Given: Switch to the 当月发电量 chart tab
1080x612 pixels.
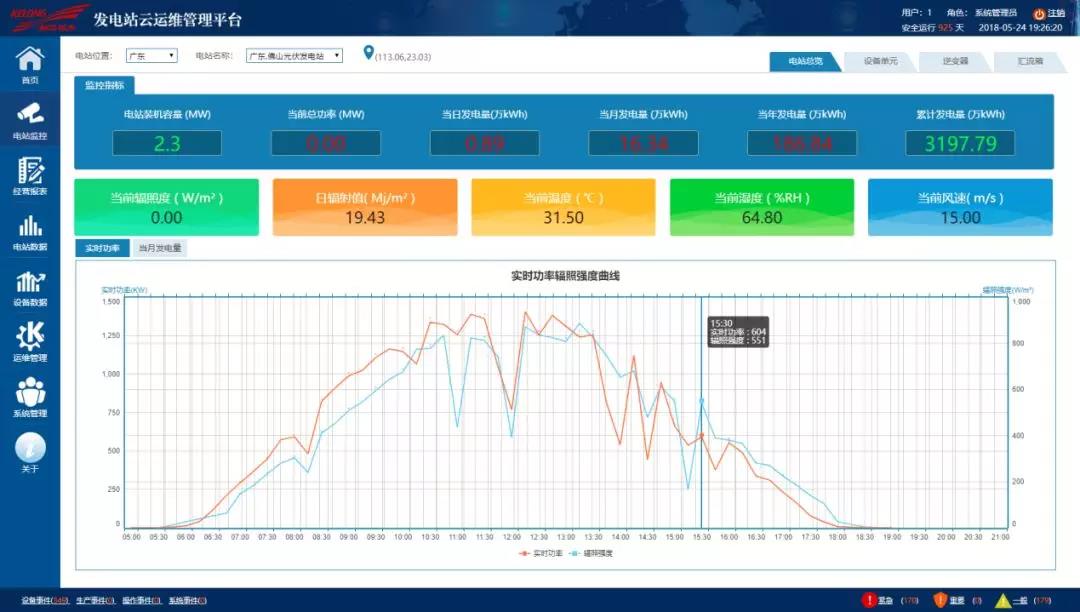Looking at the screenshot, I should click(x=160, y=247).
